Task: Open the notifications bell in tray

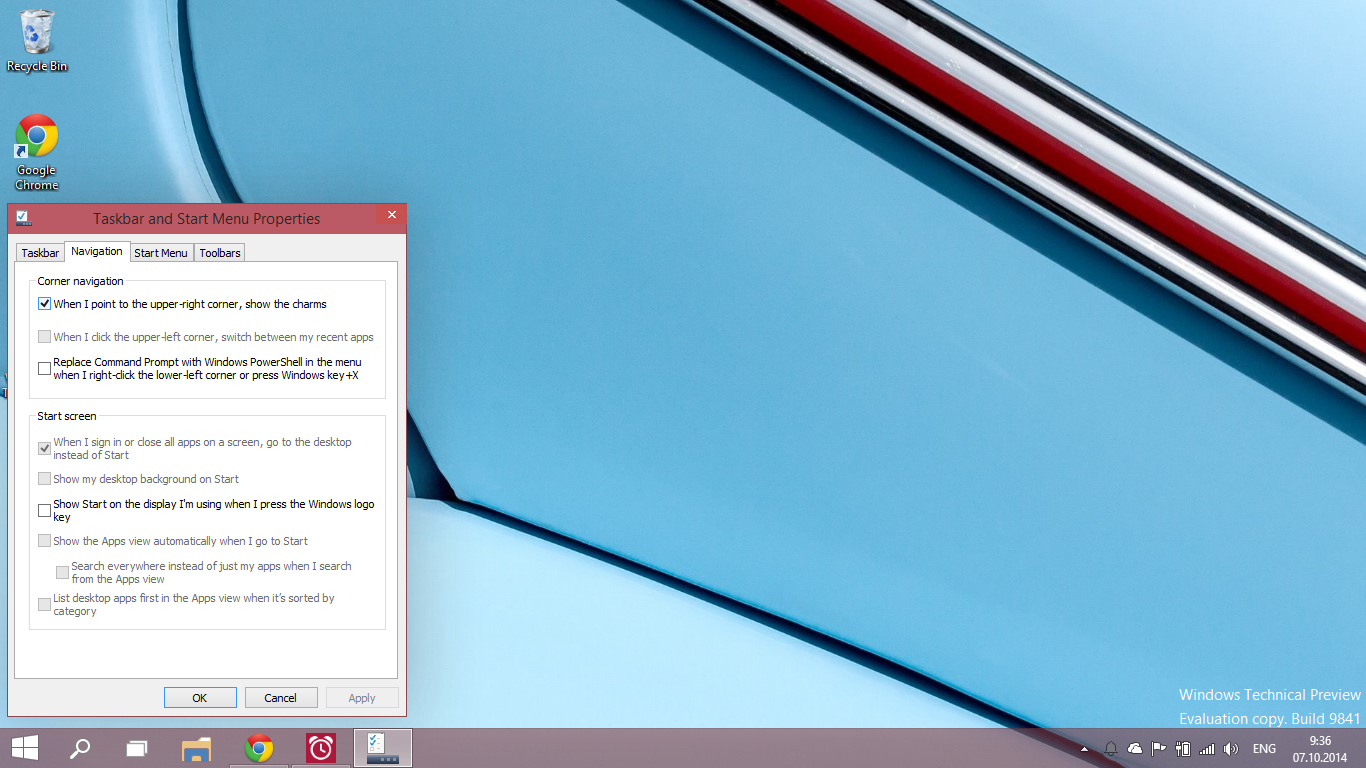Action: [1111, 748]
